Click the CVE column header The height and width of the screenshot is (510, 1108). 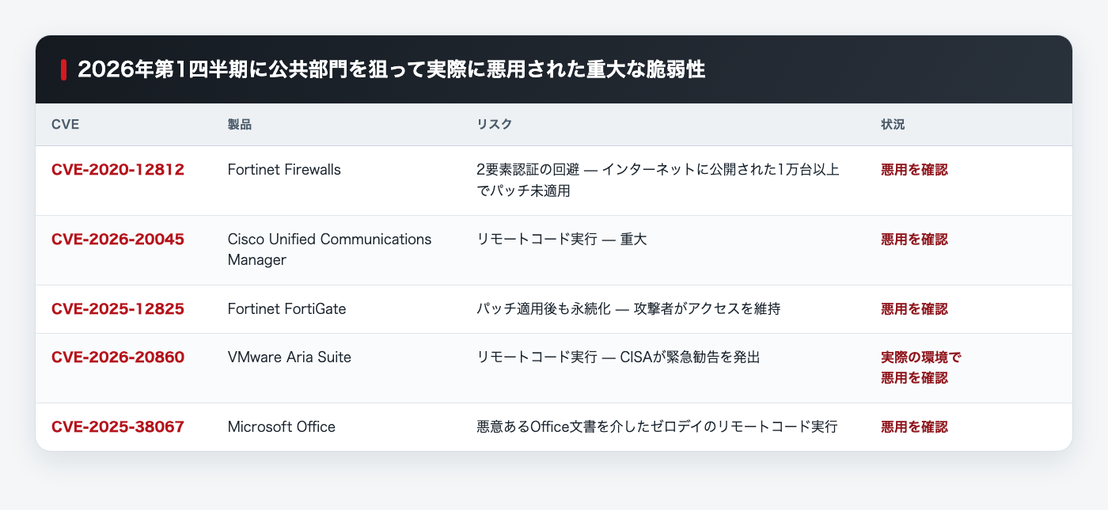(65, 125)
